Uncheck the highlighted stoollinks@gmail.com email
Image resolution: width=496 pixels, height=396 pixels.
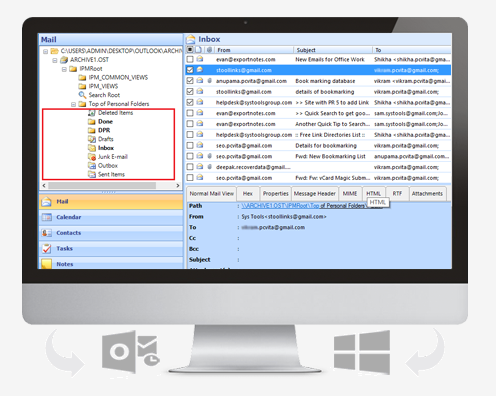[x=190, y=70]
